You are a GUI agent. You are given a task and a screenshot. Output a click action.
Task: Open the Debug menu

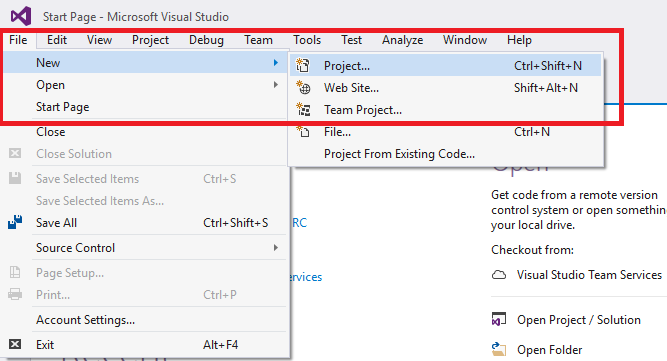tap(206, 40)
